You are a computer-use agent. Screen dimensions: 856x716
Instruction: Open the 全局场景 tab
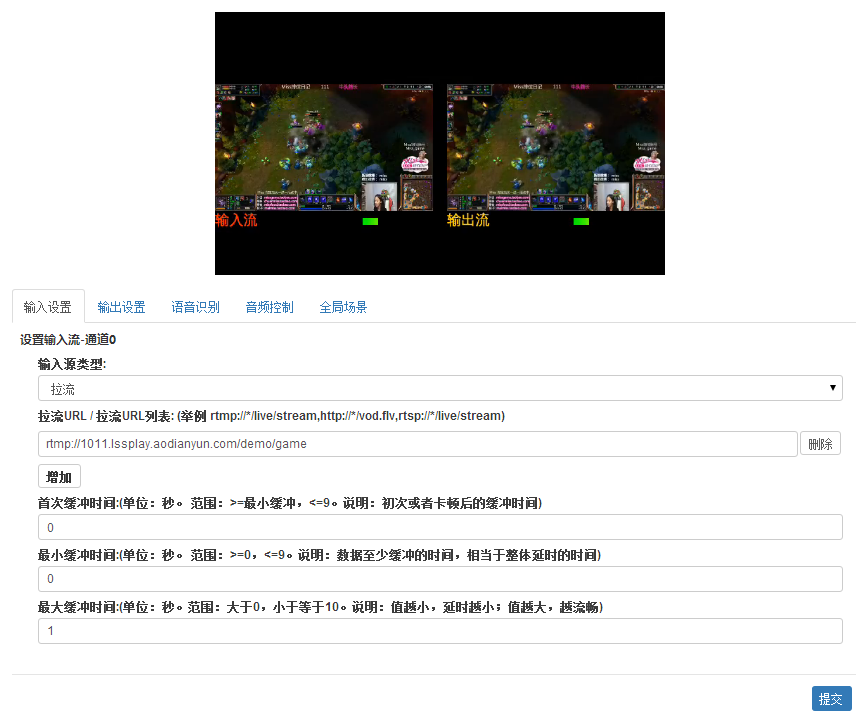click(x=343, y=307)
